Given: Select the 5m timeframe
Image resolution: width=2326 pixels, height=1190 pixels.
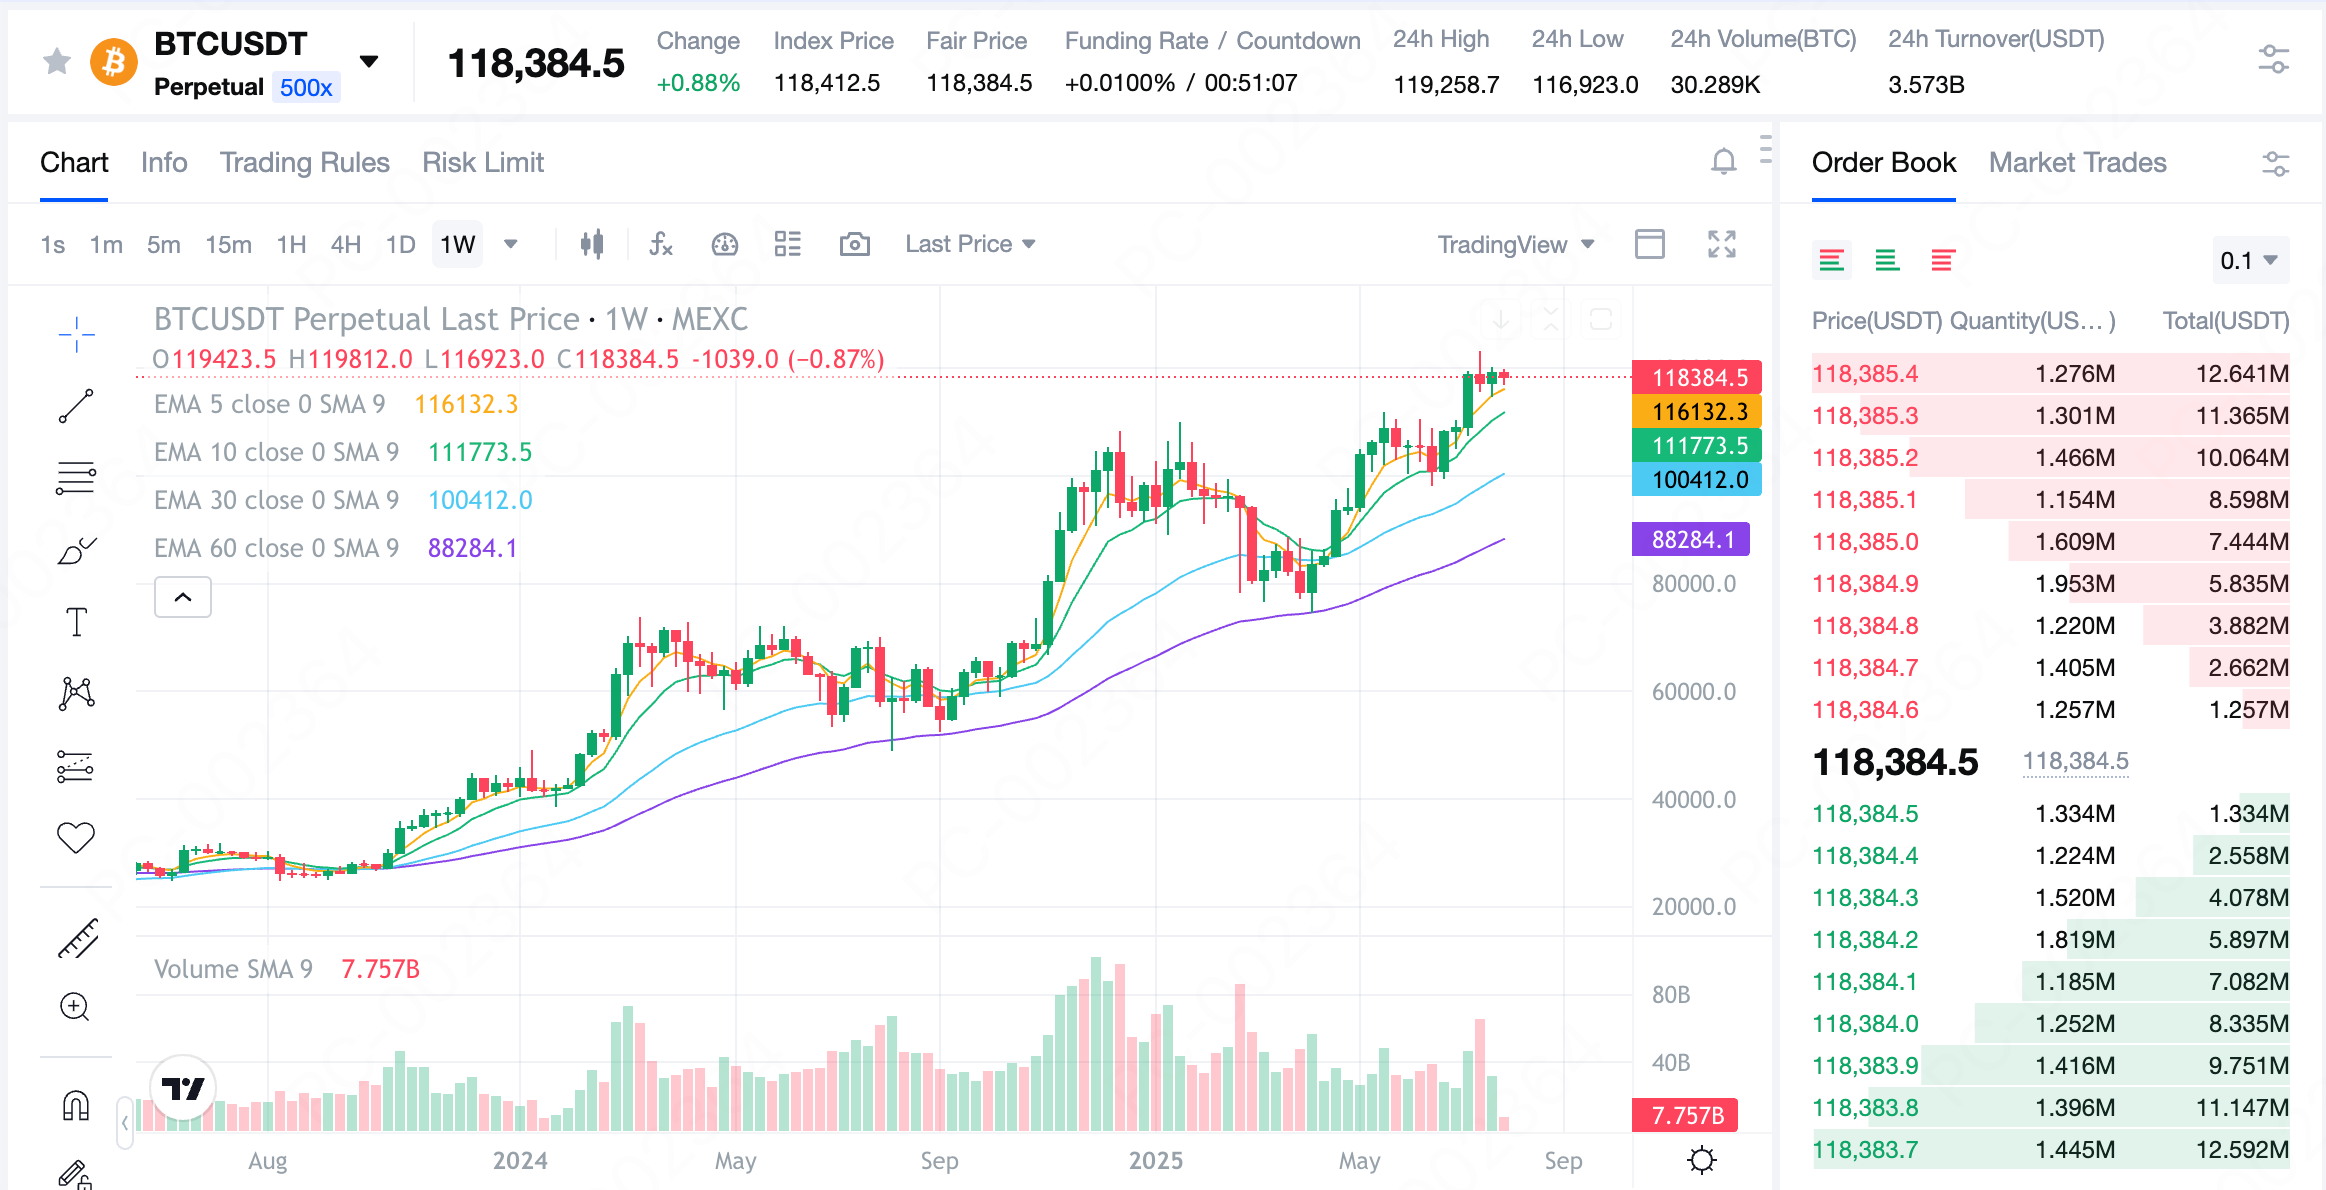Looking at the screenshot, I should (x=164, y=244).
